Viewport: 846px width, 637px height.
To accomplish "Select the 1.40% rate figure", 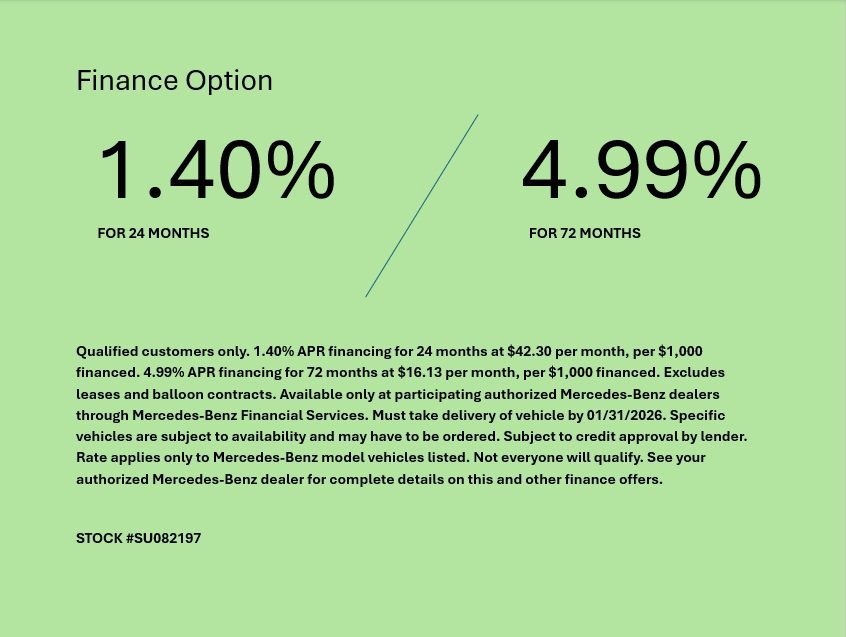I will pos(216,171).
